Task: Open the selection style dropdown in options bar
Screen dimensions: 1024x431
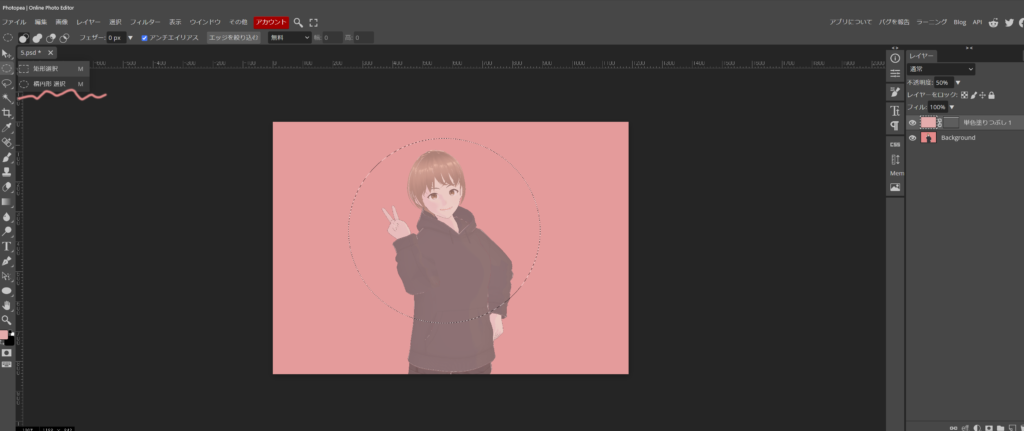Action: 289,37
